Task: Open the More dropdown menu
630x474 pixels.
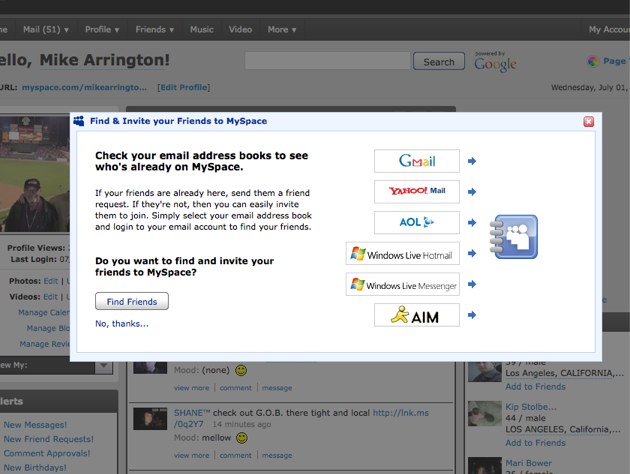Action: 282,29
